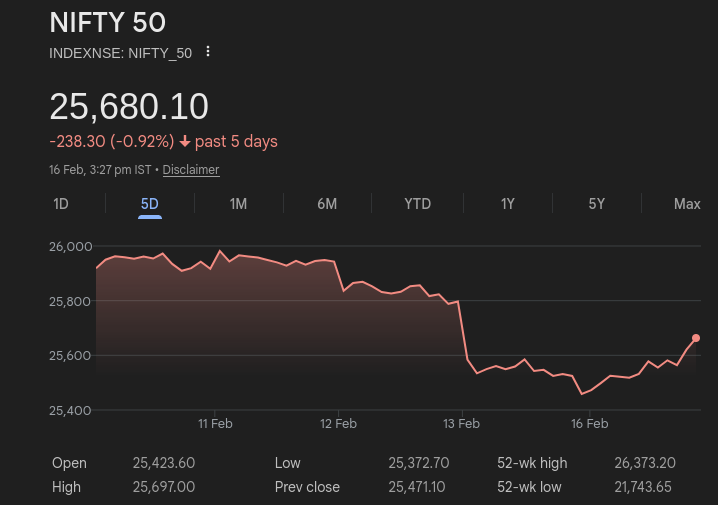The width and height of the screenshot is (718, 505).
Task: Click the Open value 25,423.60
Action: 164,463
